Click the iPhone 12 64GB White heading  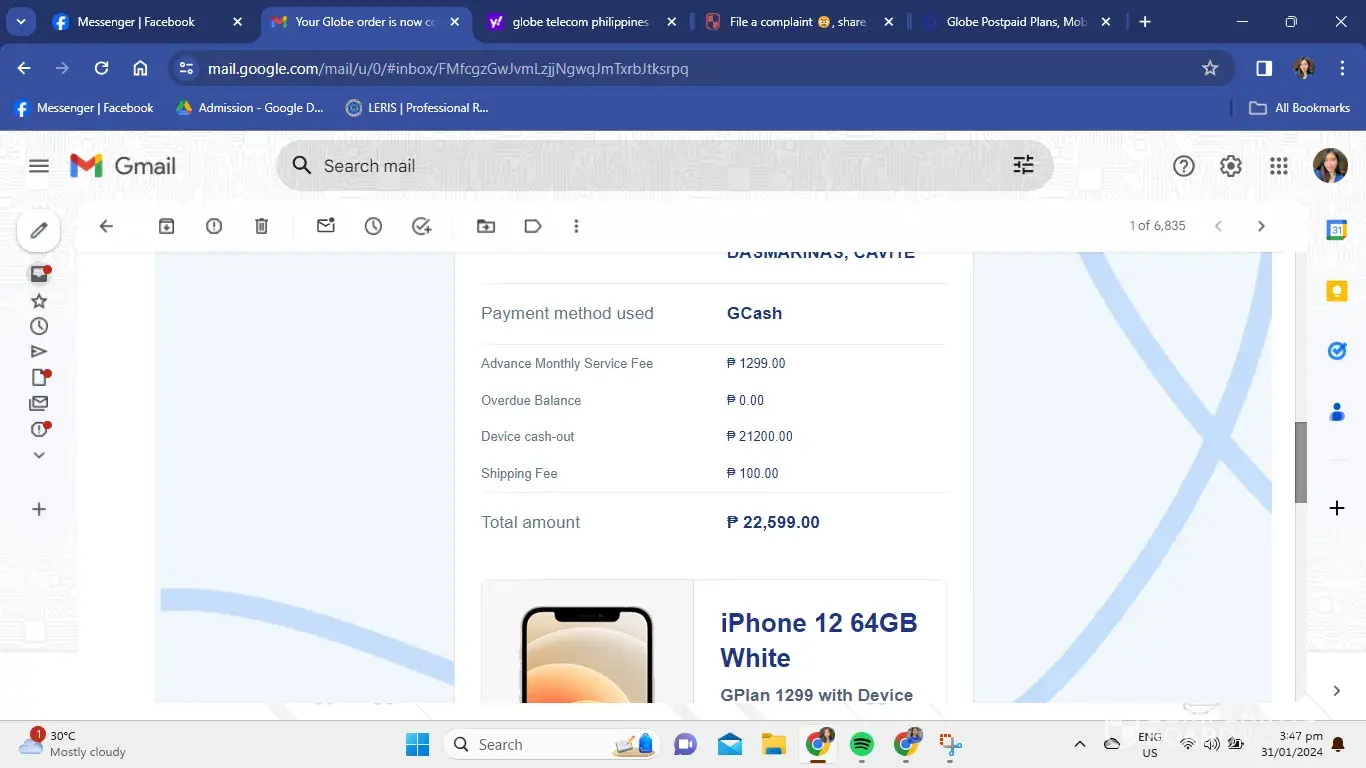pos(819,640)
